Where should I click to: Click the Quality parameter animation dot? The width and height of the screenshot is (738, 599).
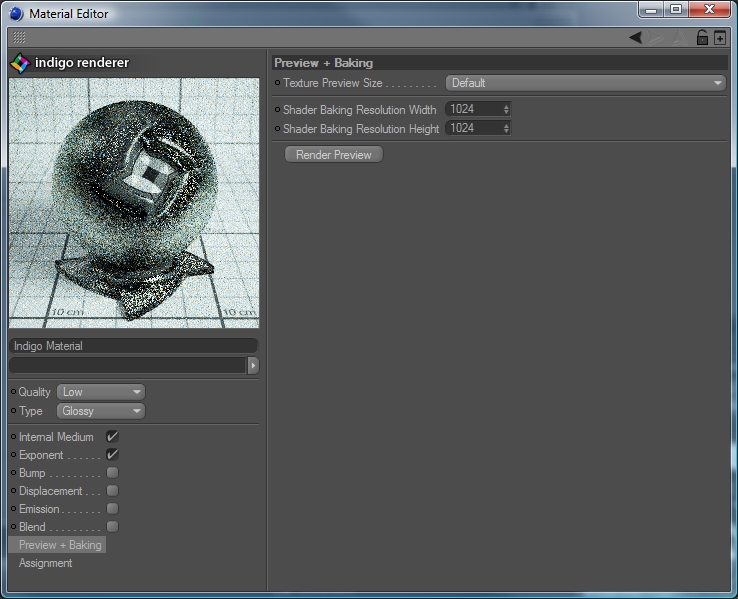point(14,391)
